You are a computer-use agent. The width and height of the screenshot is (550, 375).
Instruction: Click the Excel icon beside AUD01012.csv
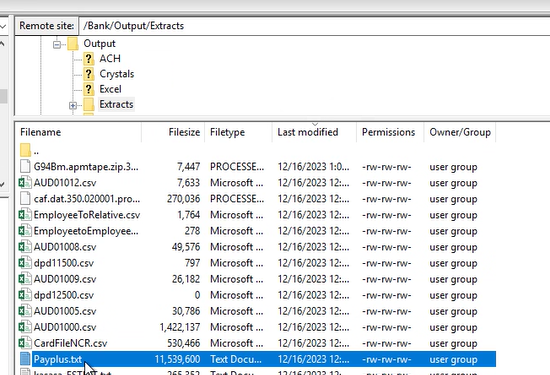click(x=25, y=183)
